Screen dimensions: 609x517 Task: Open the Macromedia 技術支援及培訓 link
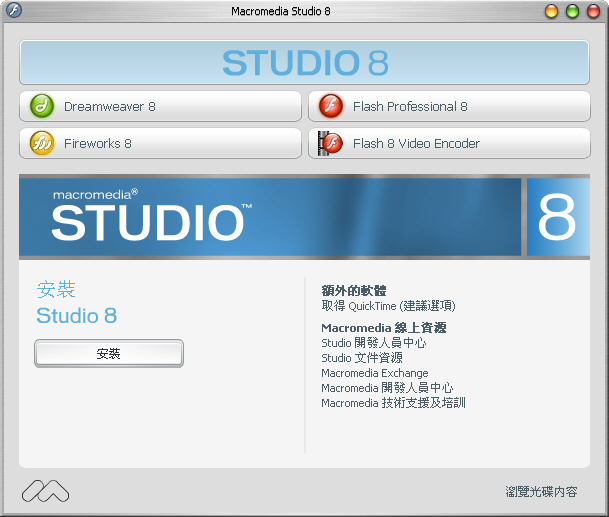tap(393, 403)
